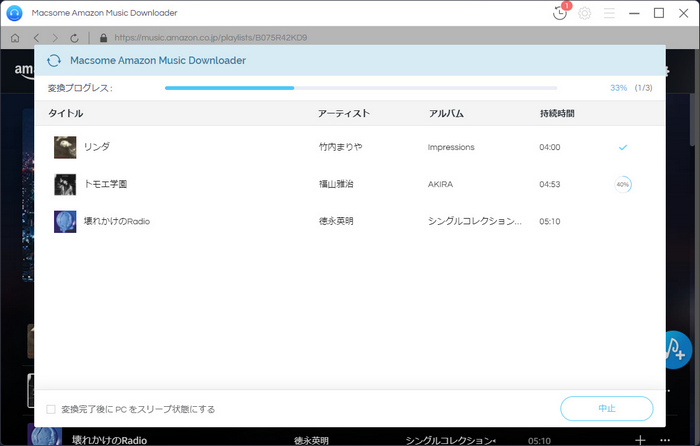Enable sleep after conversion checkbox

pos(51,409)
